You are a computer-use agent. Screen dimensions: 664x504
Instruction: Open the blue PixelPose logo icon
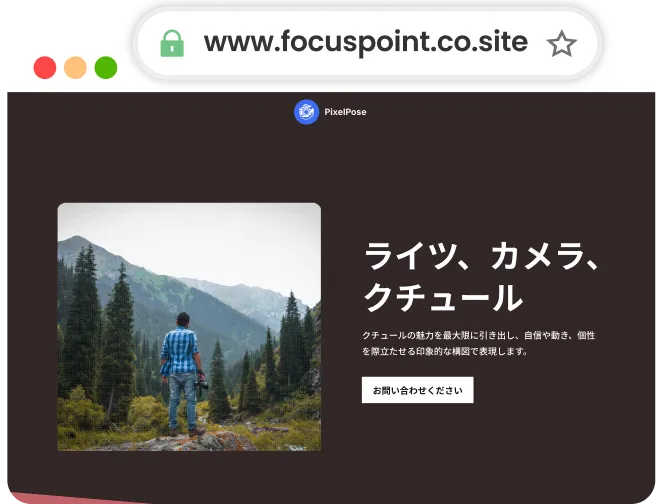[x=306, y=112]
